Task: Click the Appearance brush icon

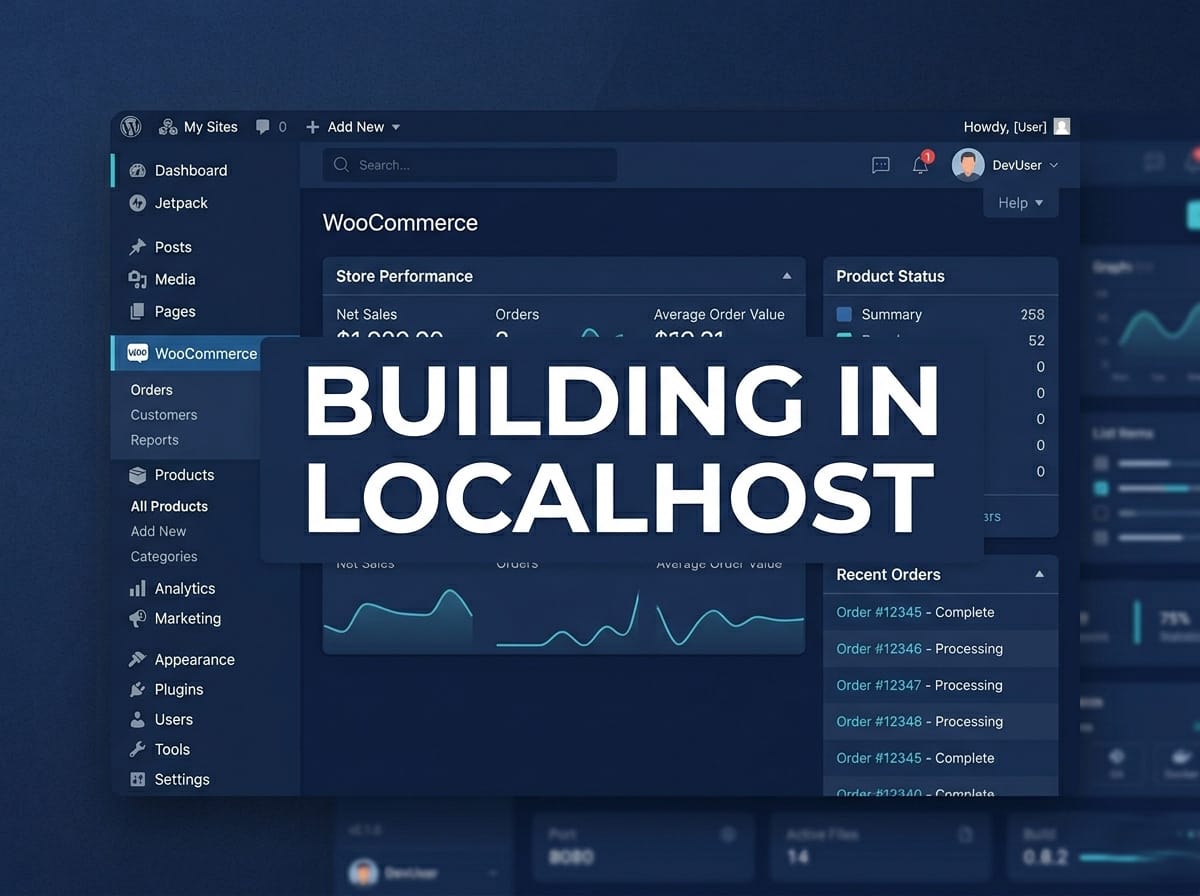Action: 138,660
